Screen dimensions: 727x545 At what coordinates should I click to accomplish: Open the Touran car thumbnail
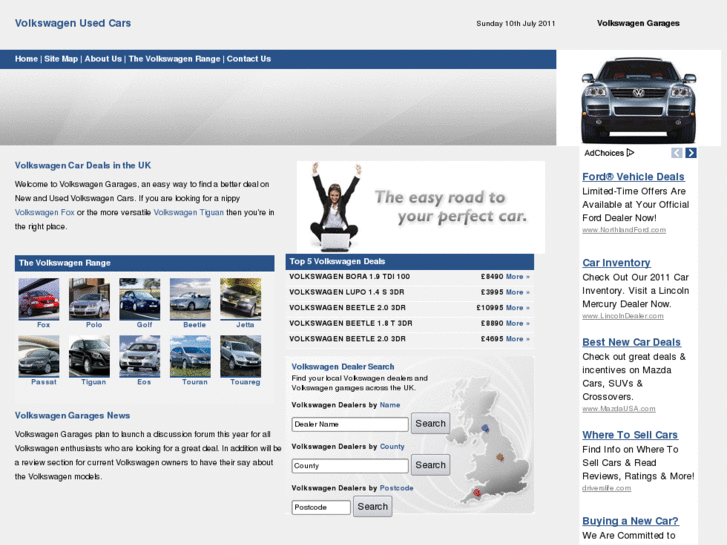(190, 356)
